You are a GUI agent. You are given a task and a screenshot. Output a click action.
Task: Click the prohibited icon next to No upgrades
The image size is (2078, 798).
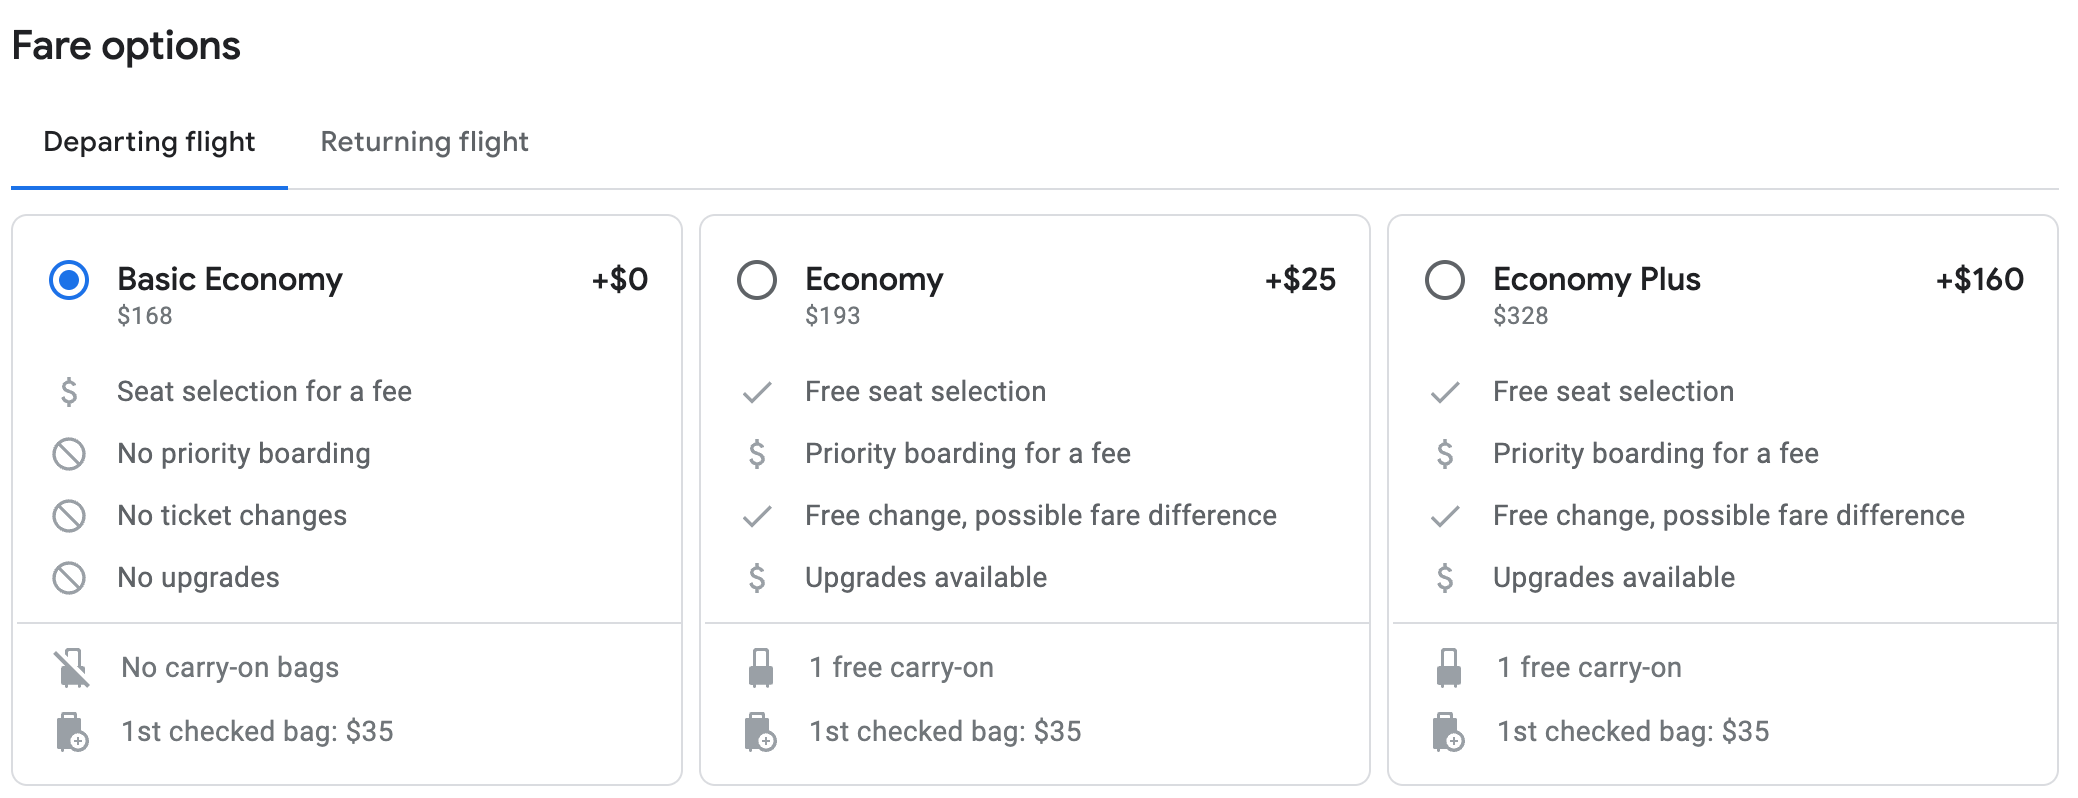pos(69,578)
